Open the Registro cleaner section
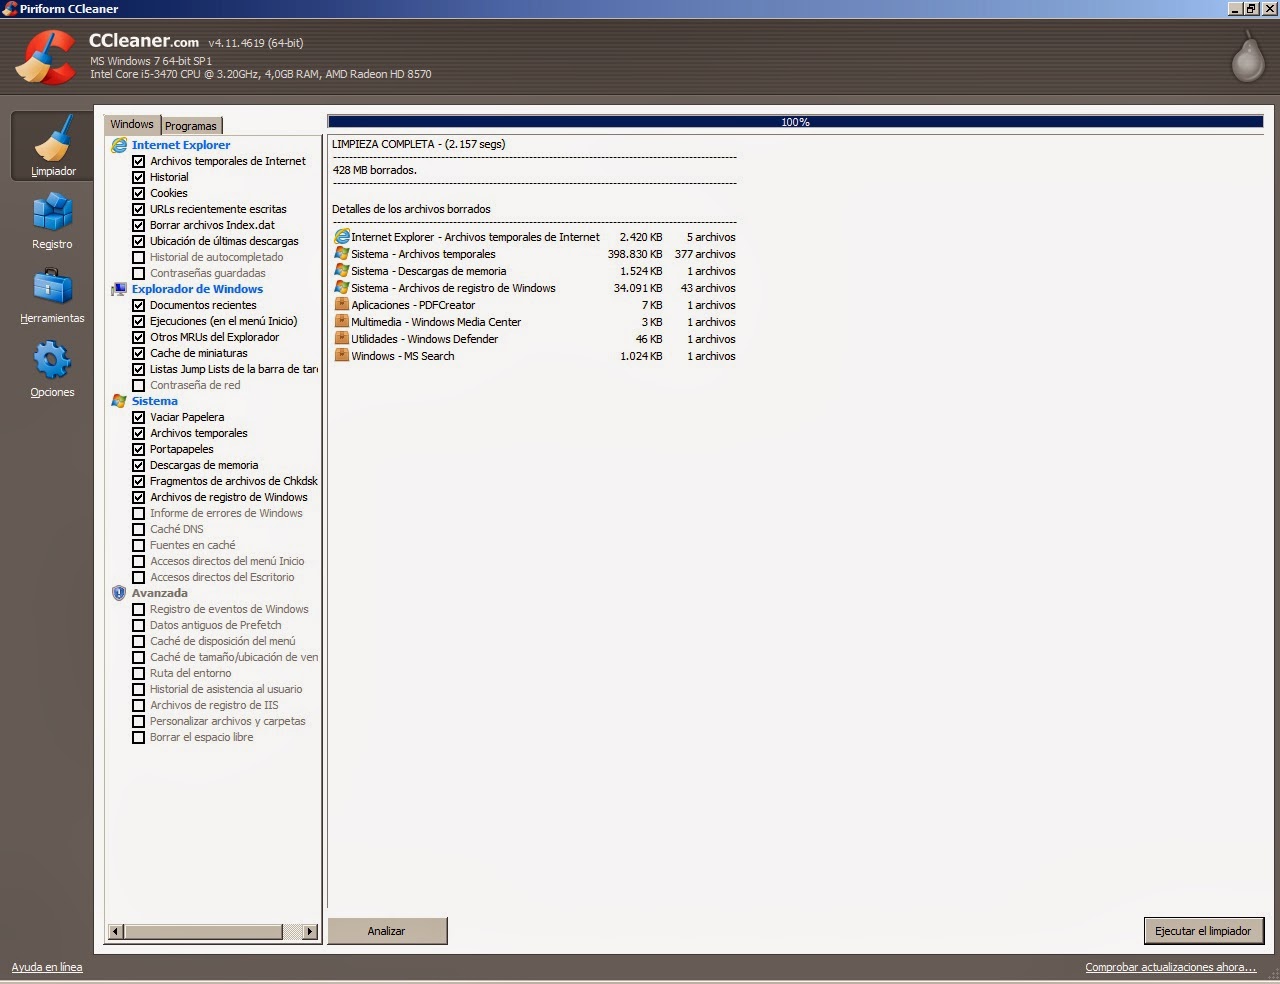1280x984 pixels. pos(52,222)
